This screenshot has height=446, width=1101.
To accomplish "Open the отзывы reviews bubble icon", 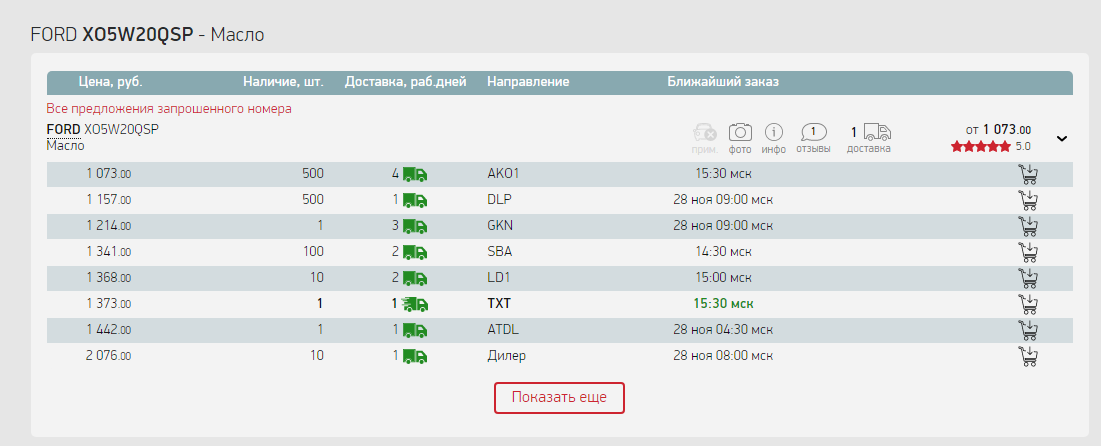I will [813, 132].
